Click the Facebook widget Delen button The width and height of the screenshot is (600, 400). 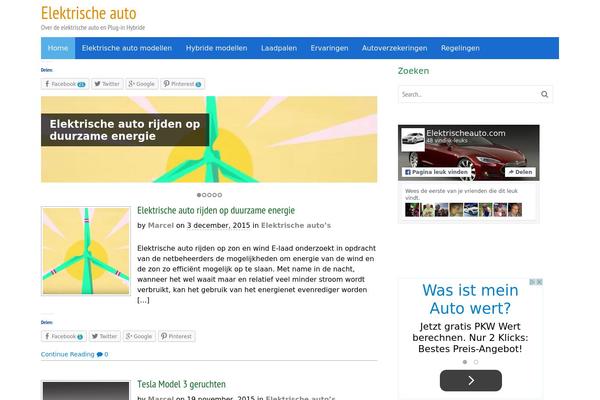click(520, 172)
